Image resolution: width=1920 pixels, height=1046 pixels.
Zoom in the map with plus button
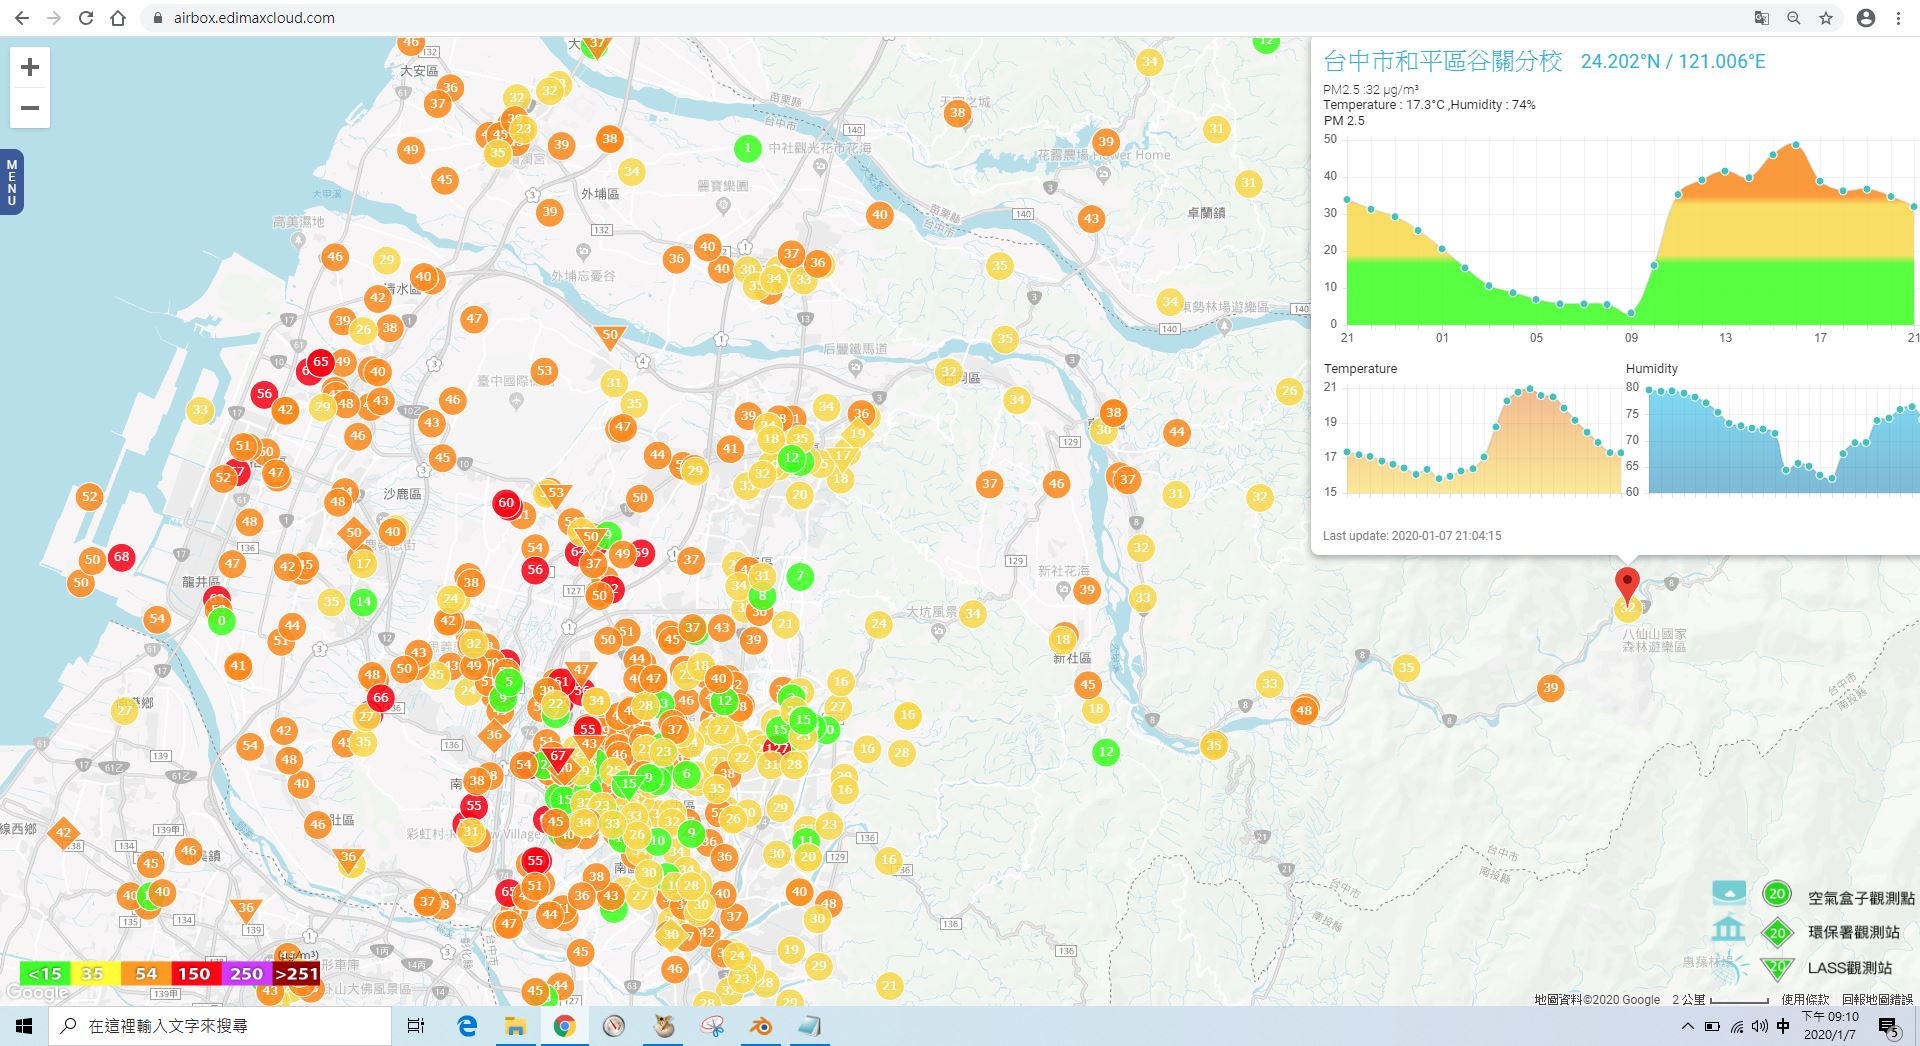pos(30,67)
